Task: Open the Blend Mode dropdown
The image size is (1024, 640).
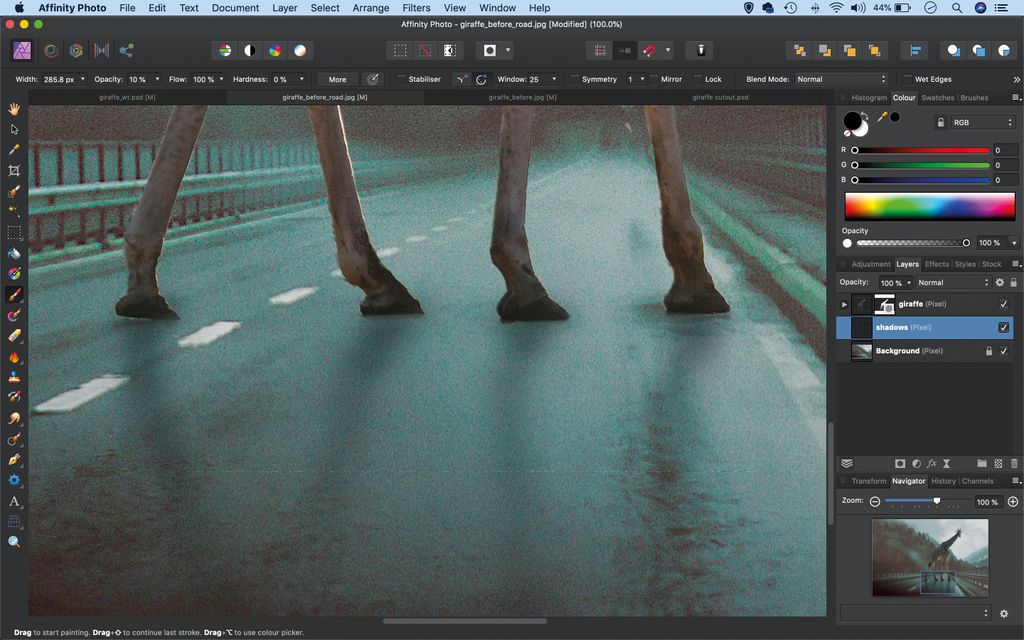Action: tap(840, 79)
